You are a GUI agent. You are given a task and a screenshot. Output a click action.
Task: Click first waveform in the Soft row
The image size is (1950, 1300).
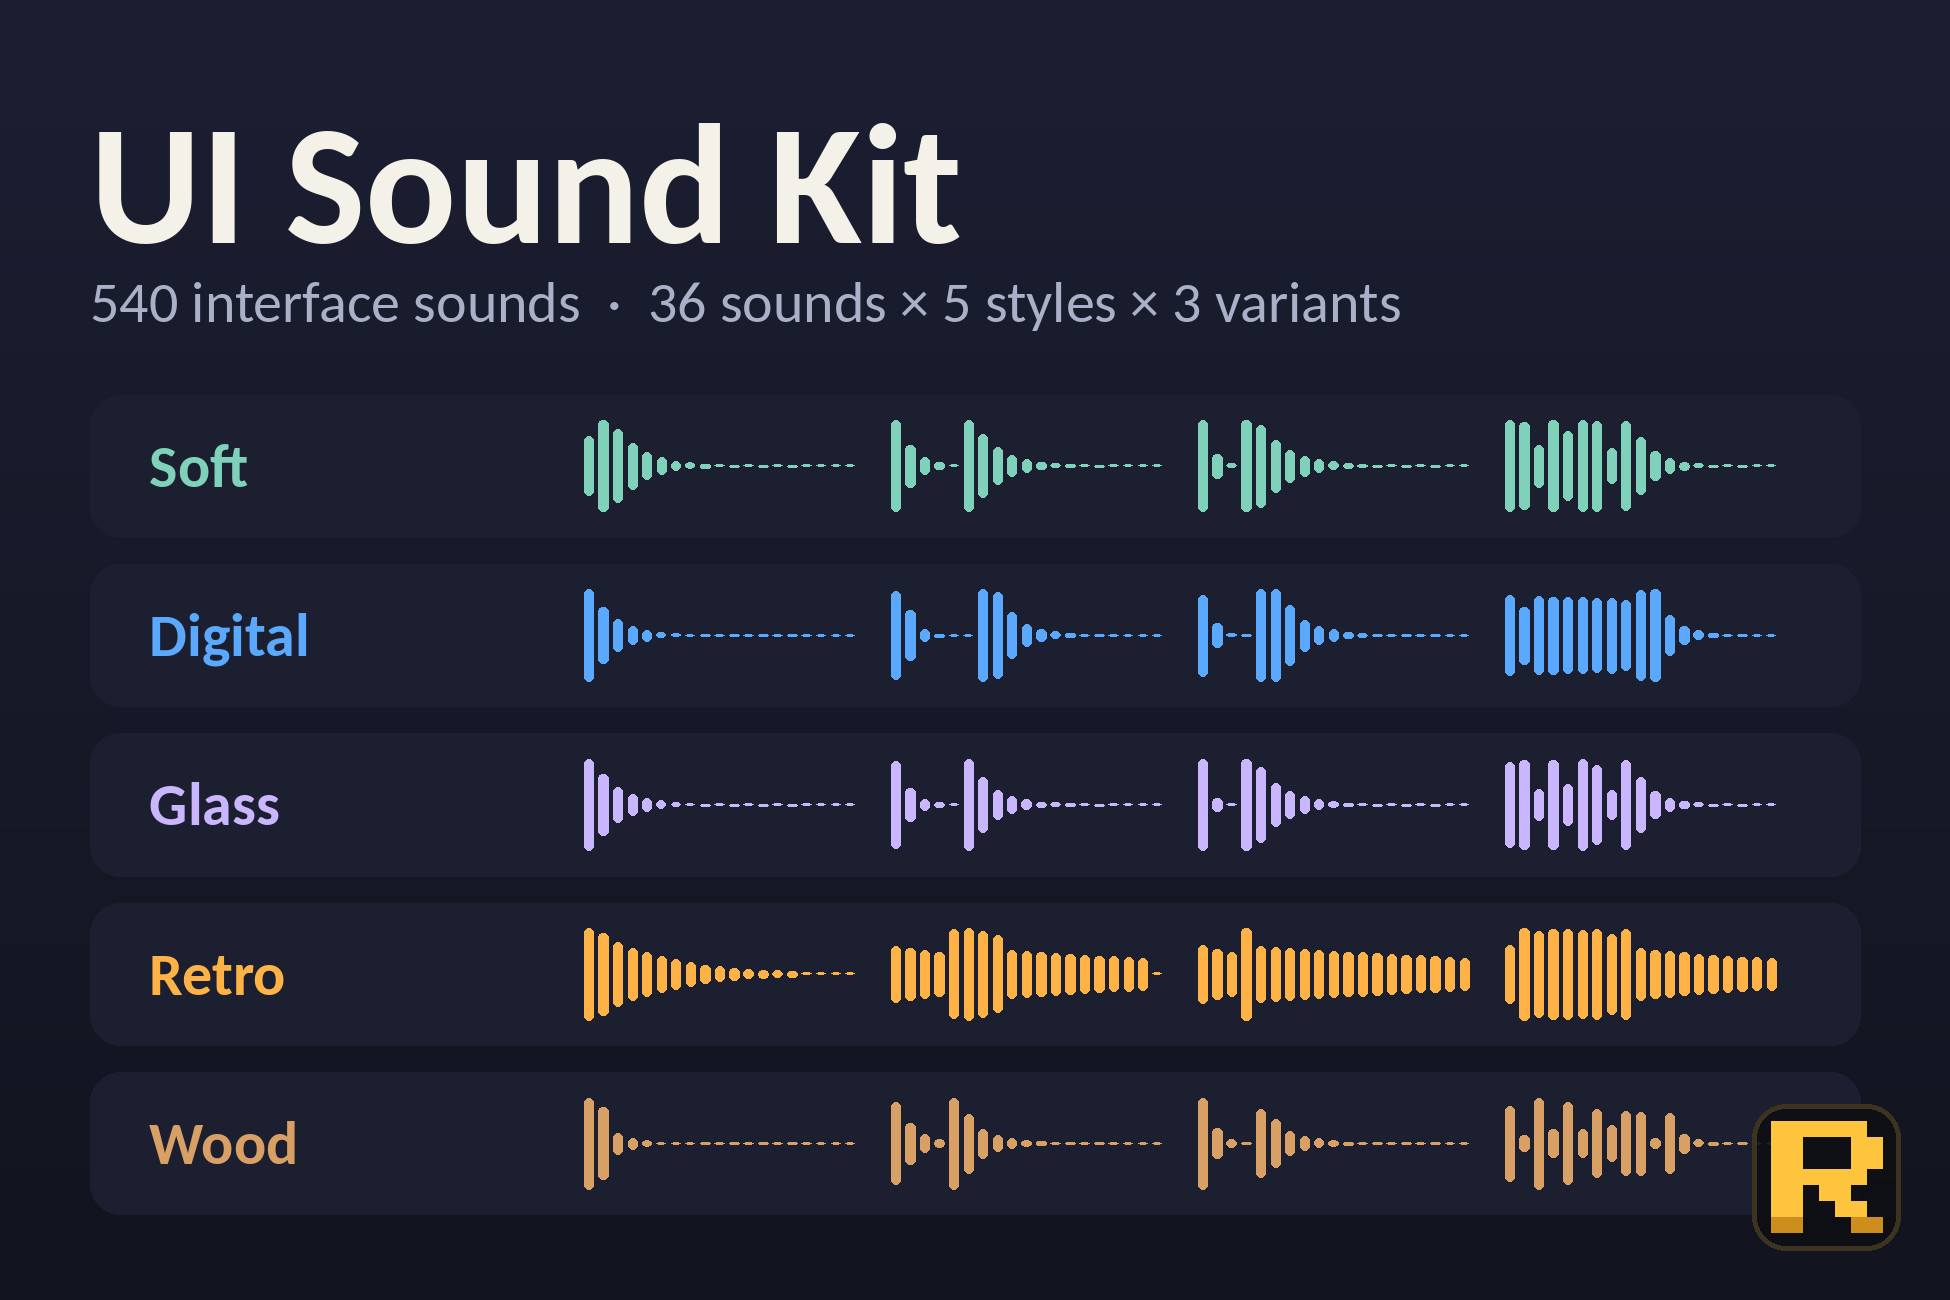[719, 466]
